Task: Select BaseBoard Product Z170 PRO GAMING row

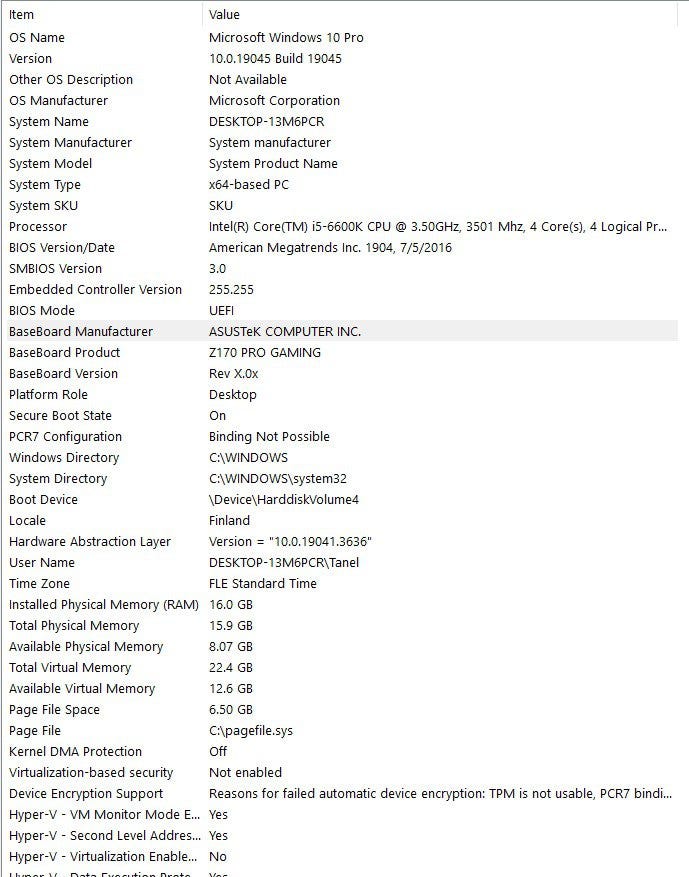Action: click(342, 352)
